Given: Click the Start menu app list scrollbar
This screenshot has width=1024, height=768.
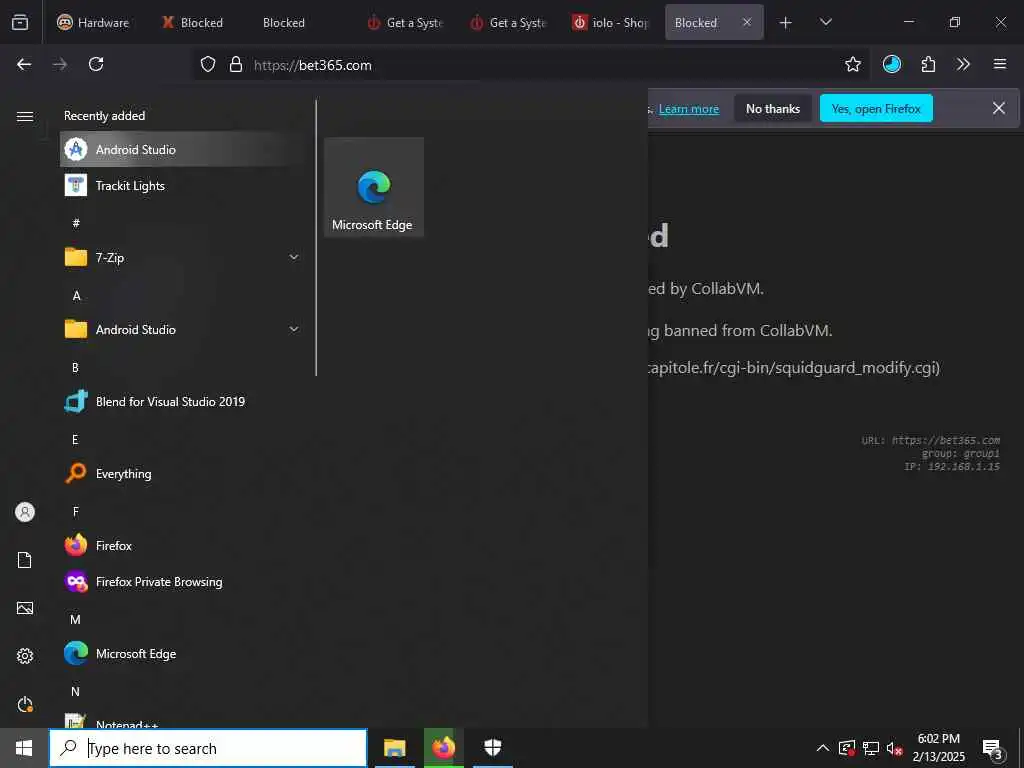Looking at the screenshot, I should click(316, 238).
